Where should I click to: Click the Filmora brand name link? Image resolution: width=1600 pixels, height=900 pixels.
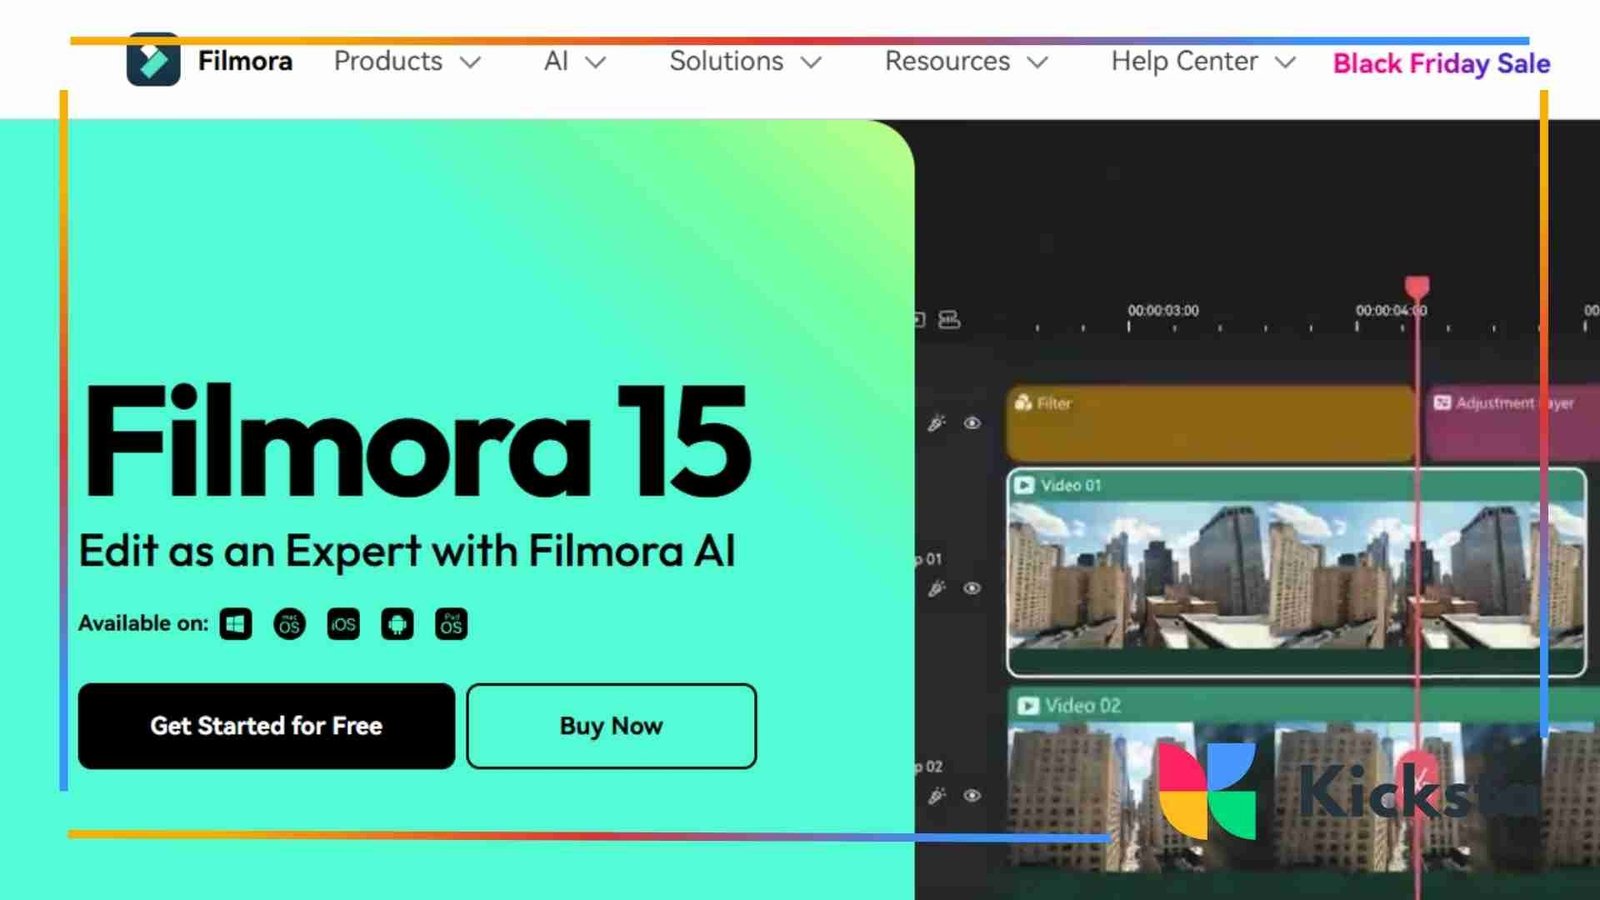click(x=245, y=61)
